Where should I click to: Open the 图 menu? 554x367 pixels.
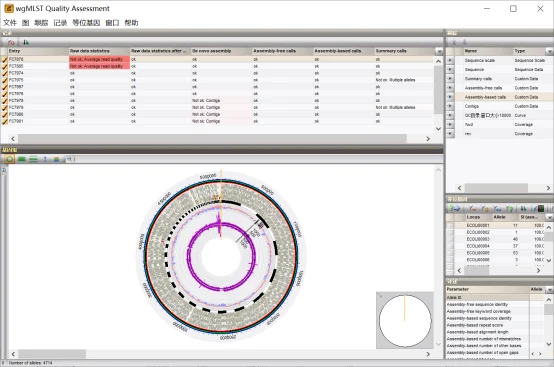point(25,23)
